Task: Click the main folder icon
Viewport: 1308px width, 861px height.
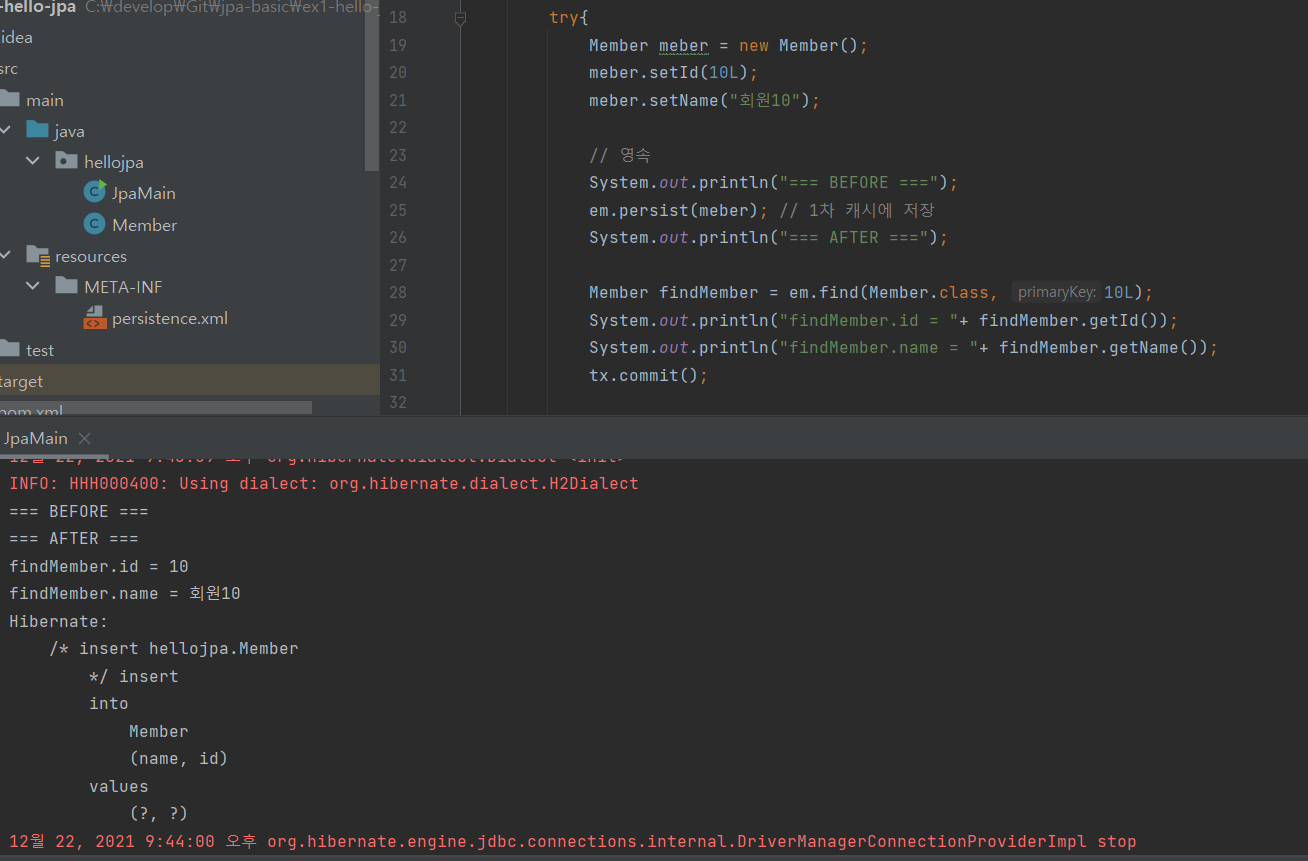Action: click(x=9, y=99)
